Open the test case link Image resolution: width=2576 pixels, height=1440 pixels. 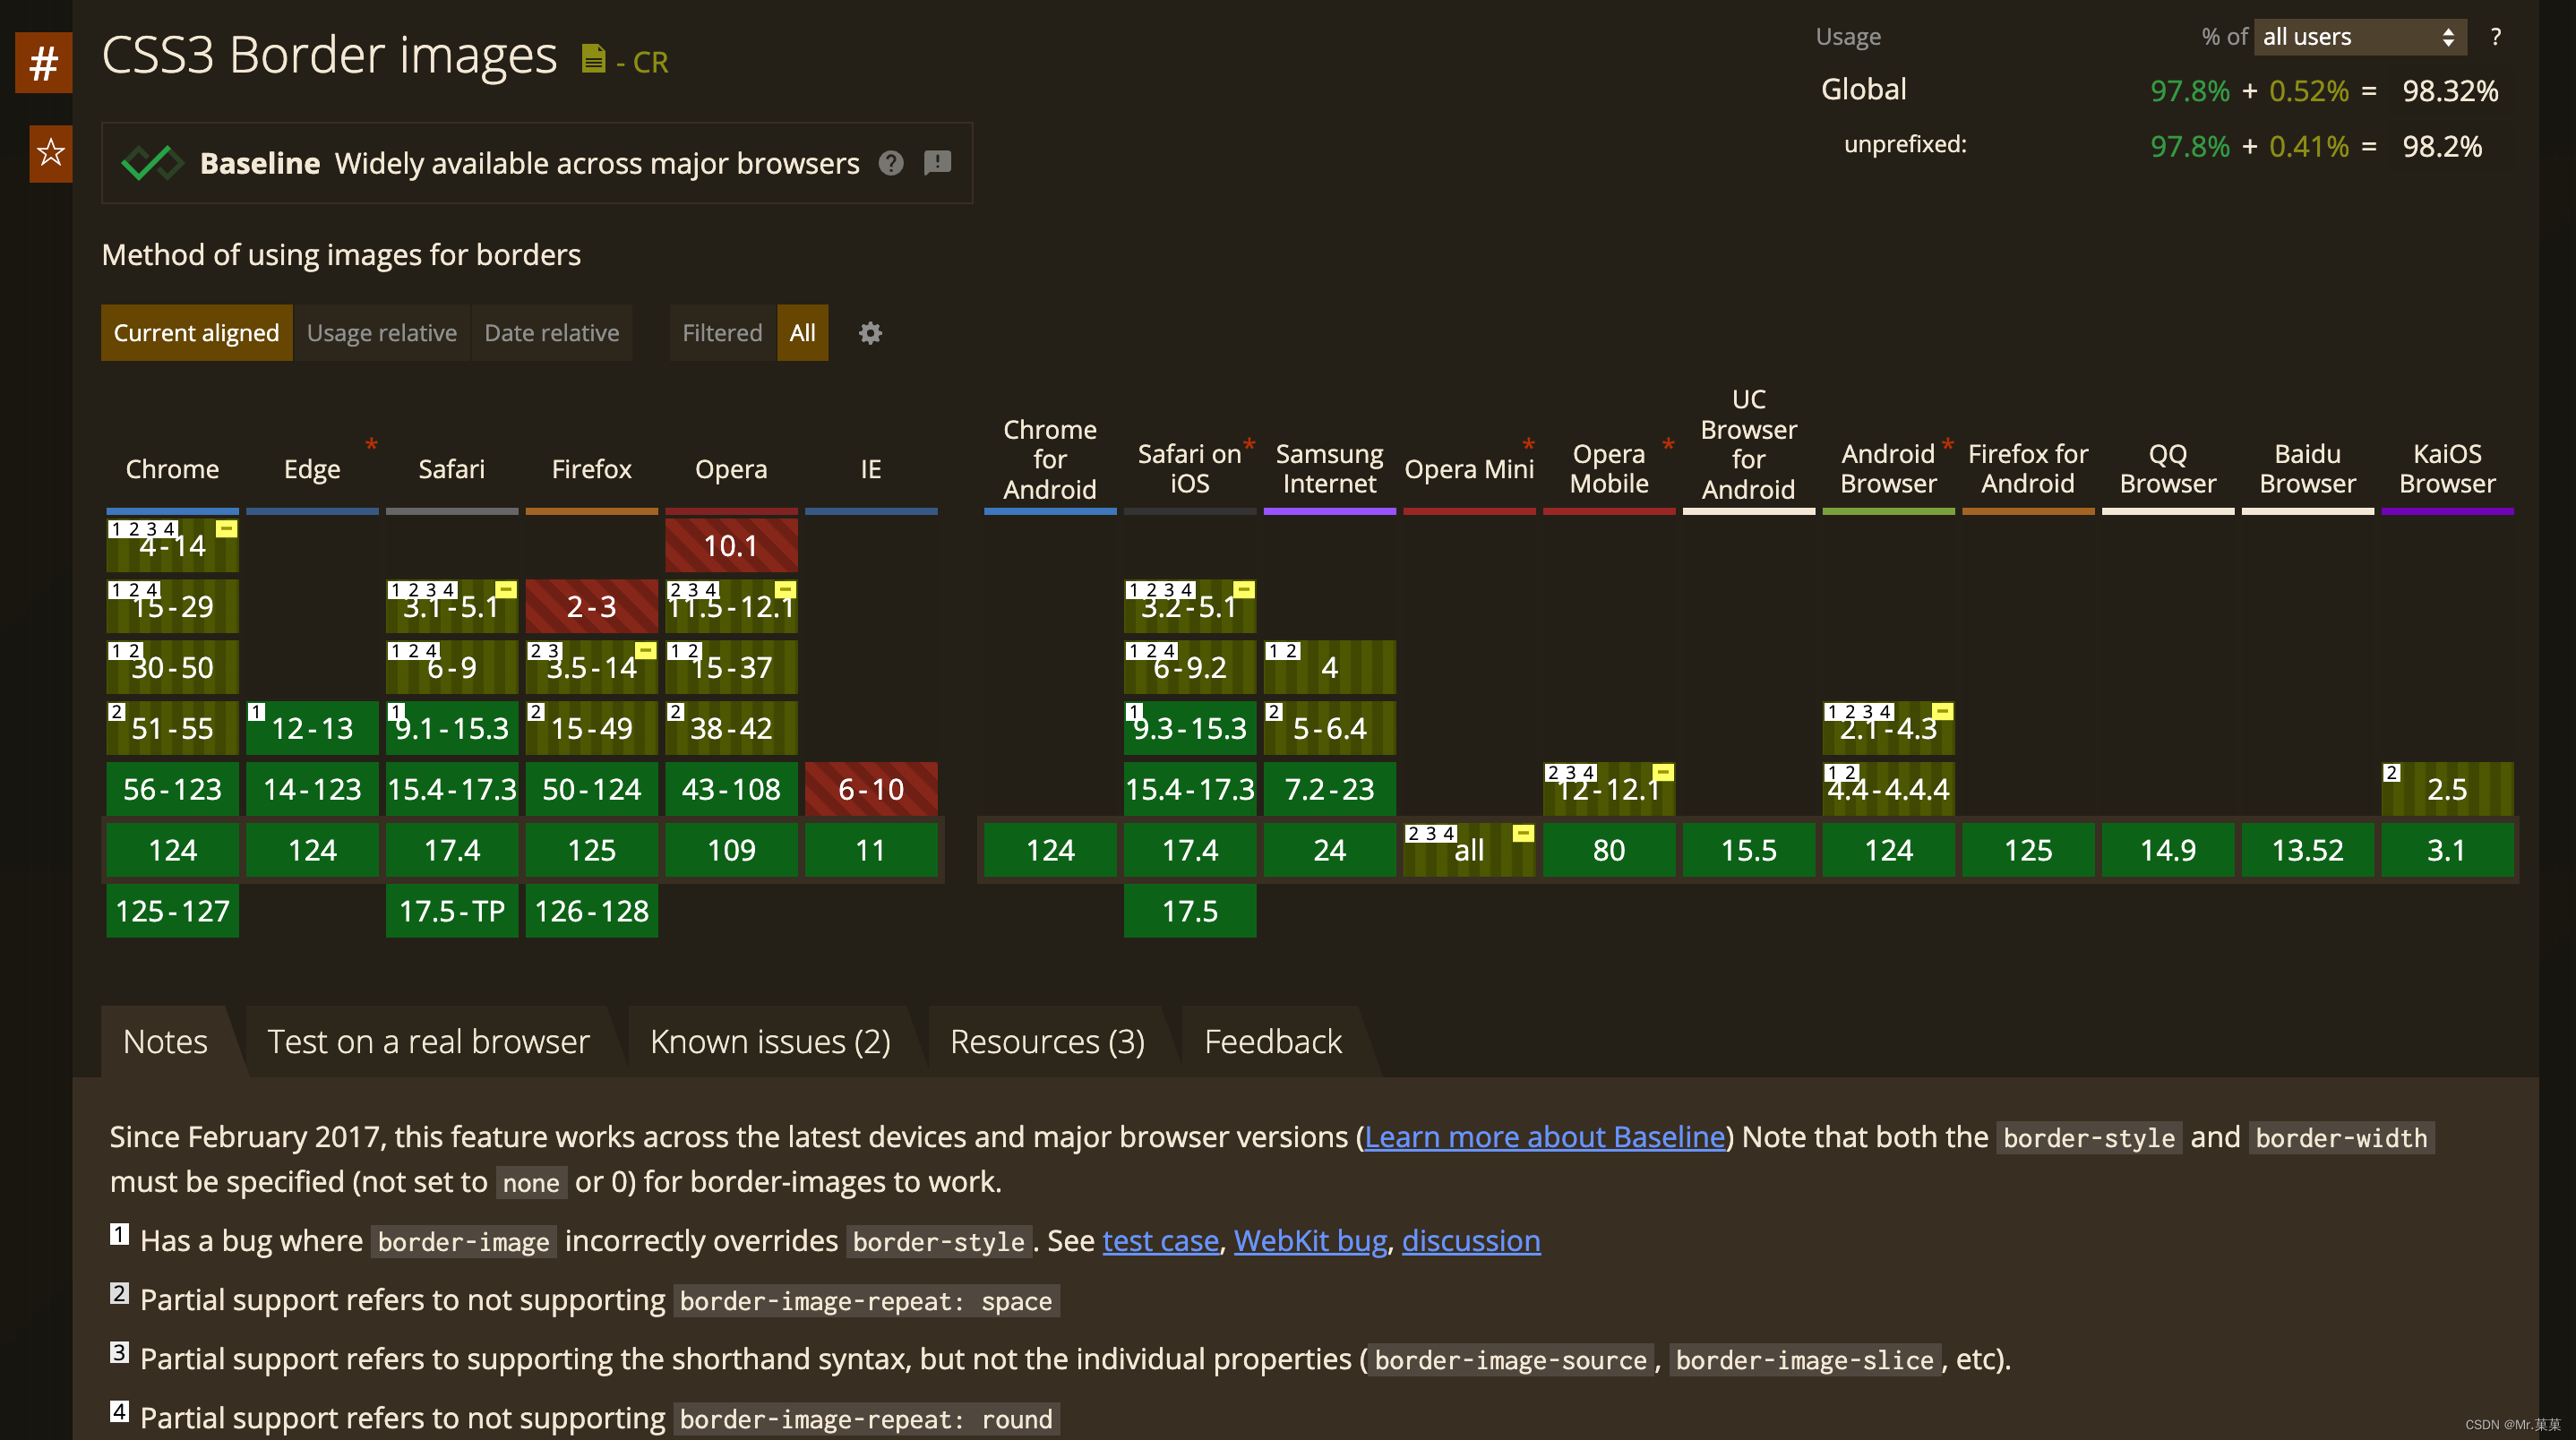coord(1160,1241)
